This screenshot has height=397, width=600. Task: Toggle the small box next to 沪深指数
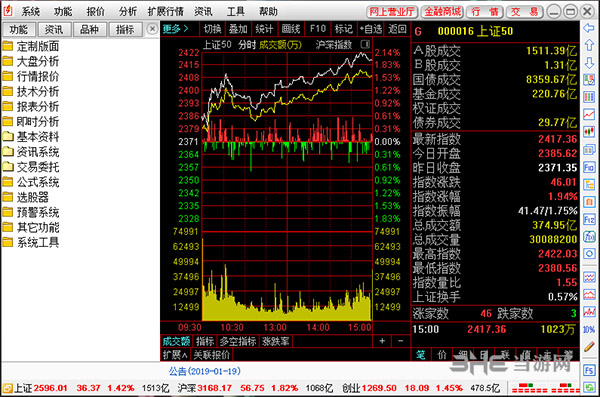coord(365,44)
